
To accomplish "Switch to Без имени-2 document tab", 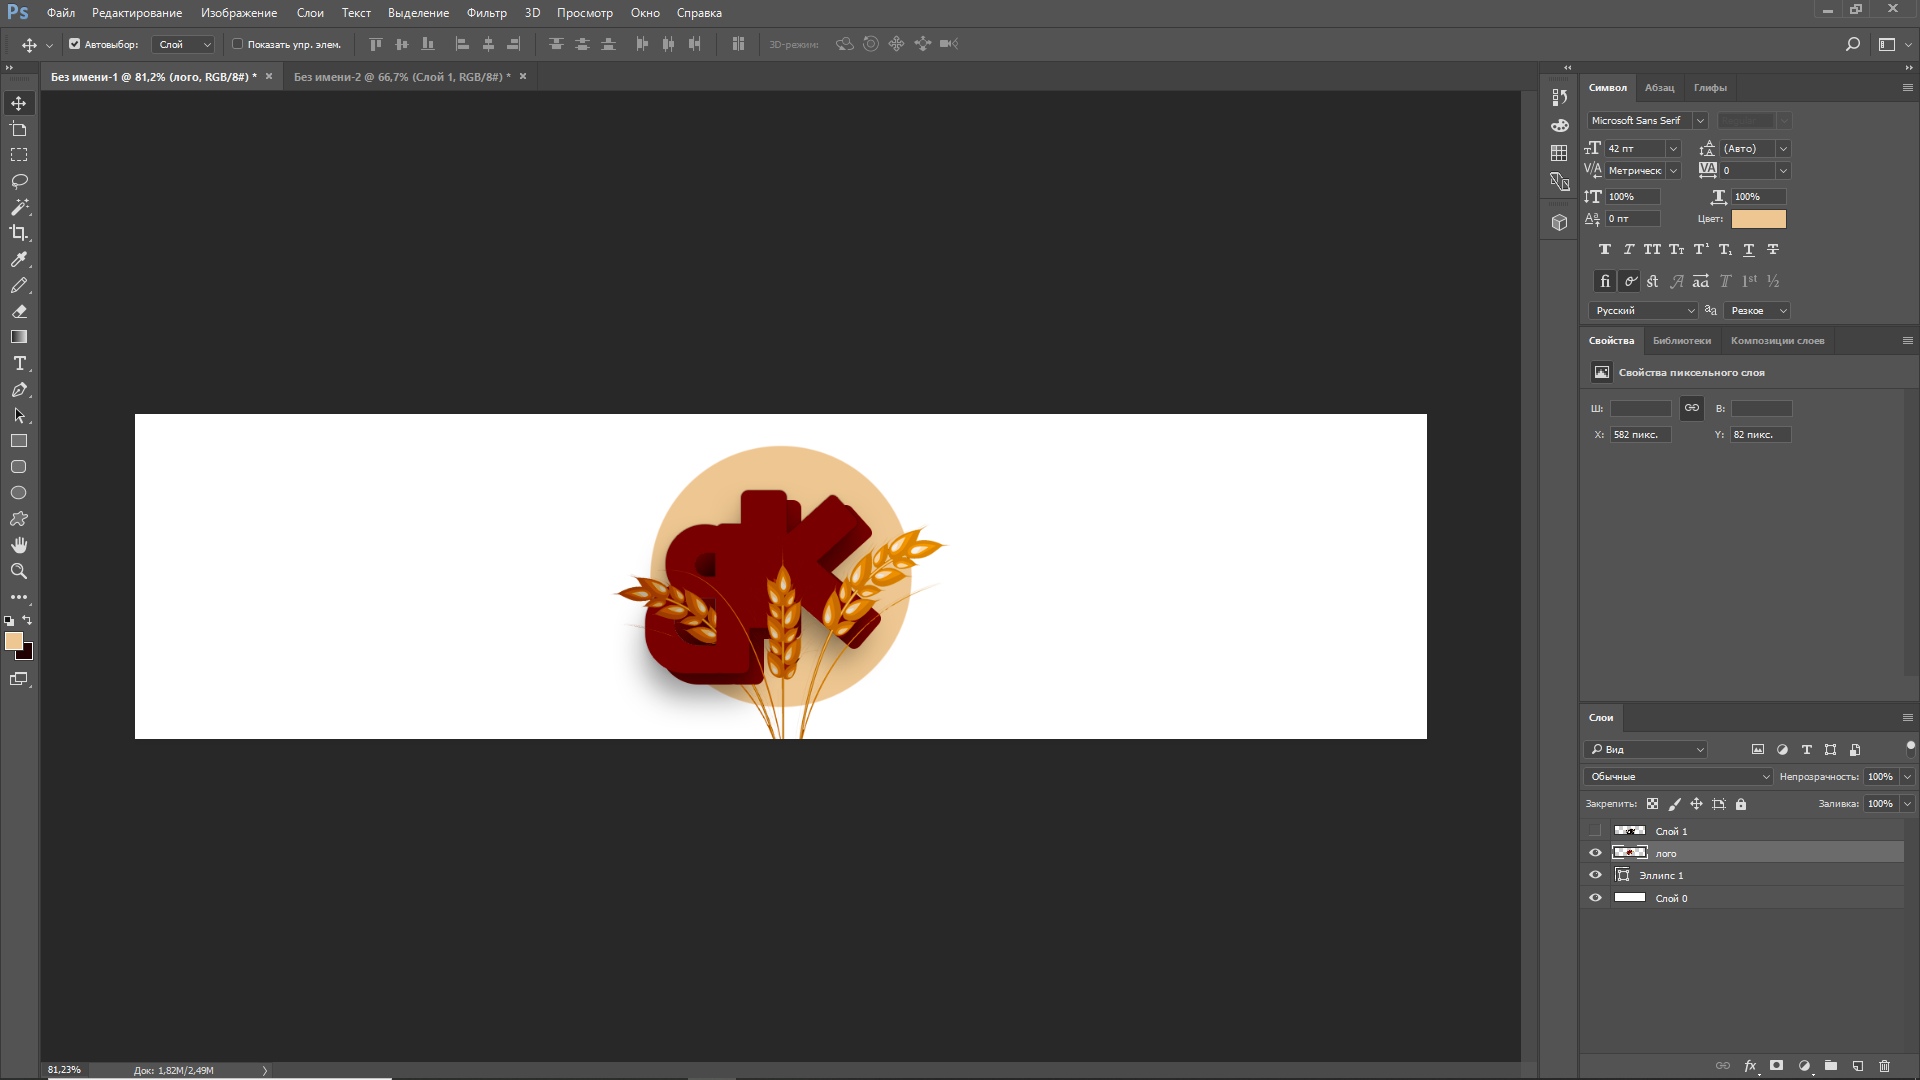I will (401, 77).
